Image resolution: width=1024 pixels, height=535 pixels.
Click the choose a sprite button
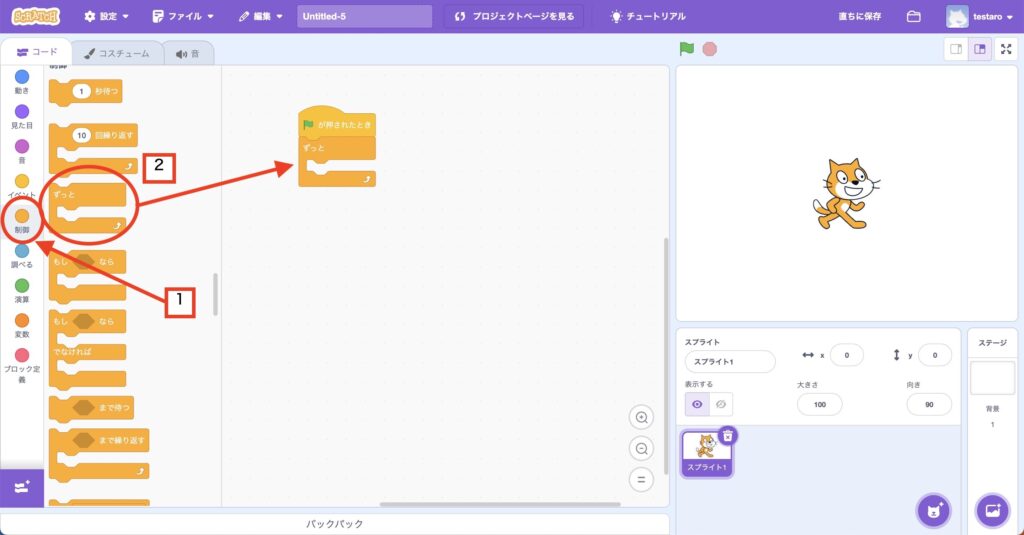coord(934,510)
